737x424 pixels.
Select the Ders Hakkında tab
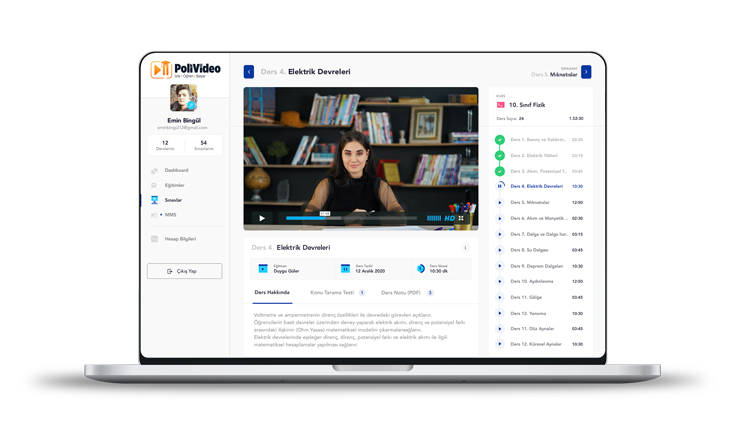272,293
